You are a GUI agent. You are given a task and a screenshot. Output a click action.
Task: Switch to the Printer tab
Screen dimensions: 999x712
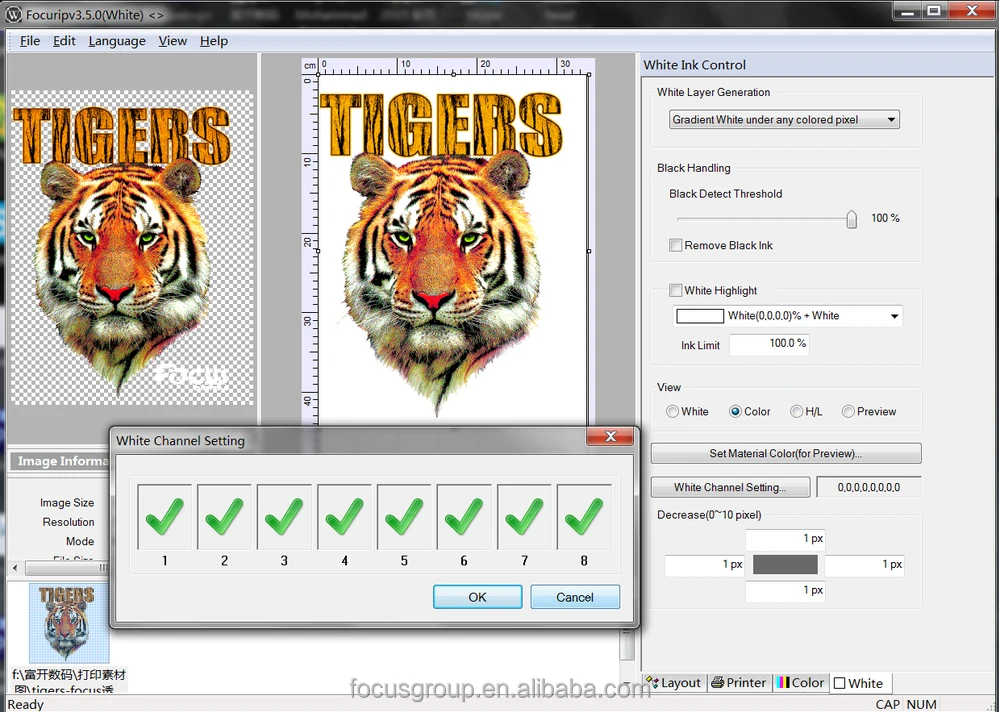click(738, 683)
